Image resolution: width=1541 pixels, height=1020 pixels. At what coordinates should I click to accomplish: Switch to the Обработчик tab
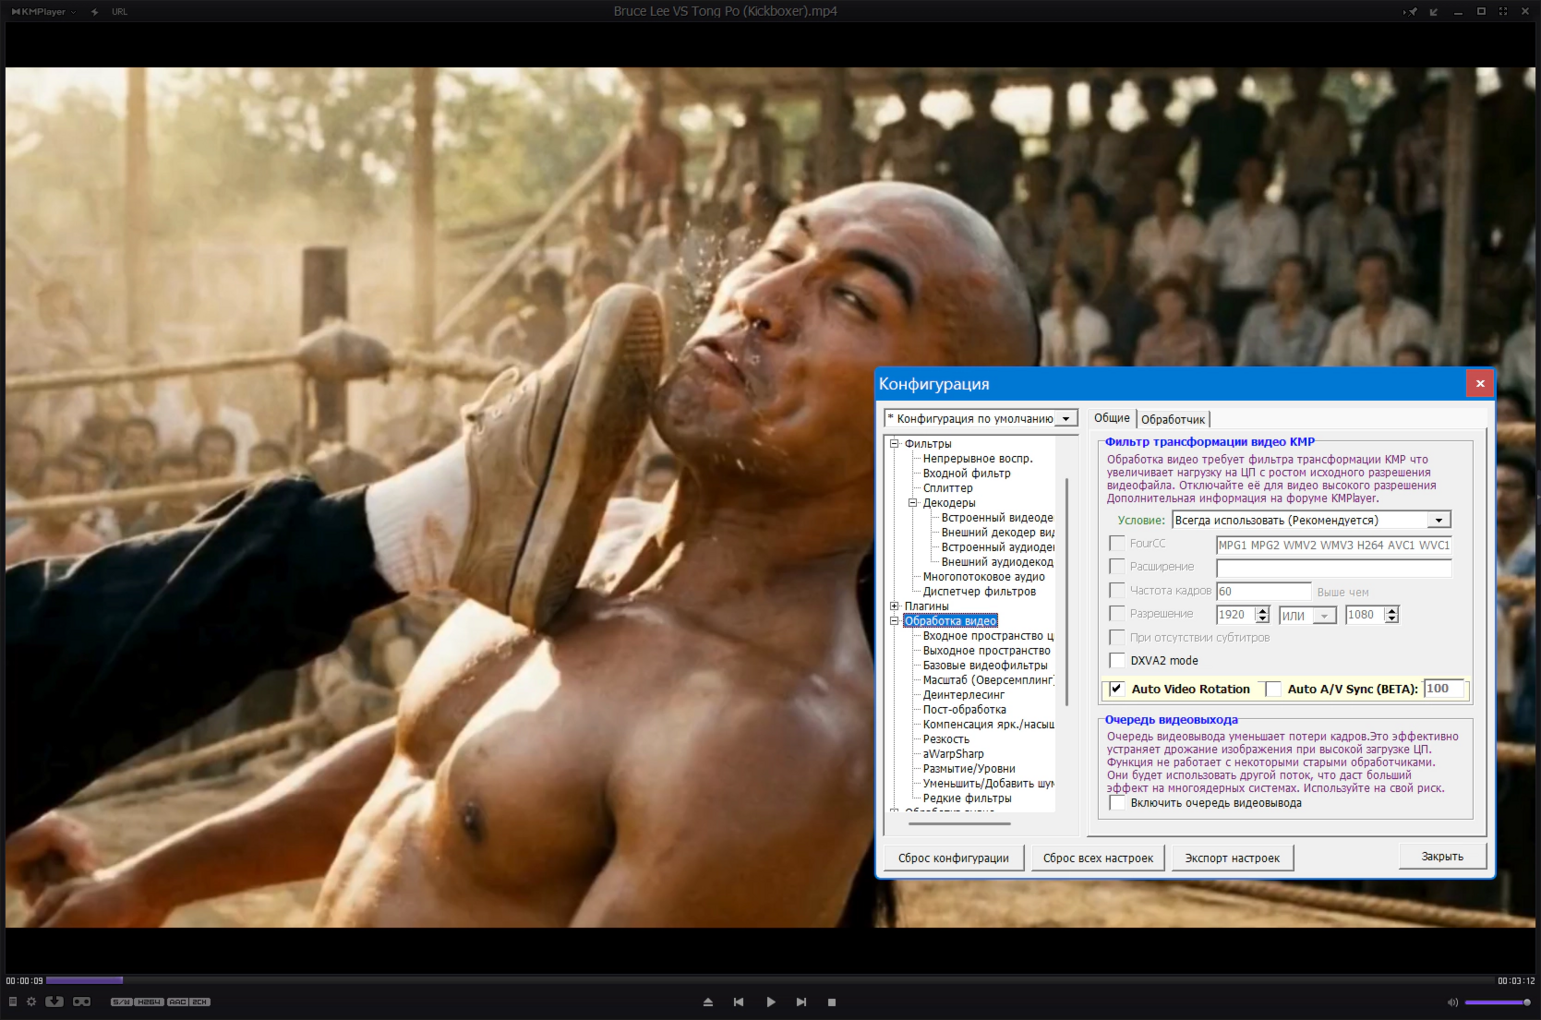(x=1173, y=420)
